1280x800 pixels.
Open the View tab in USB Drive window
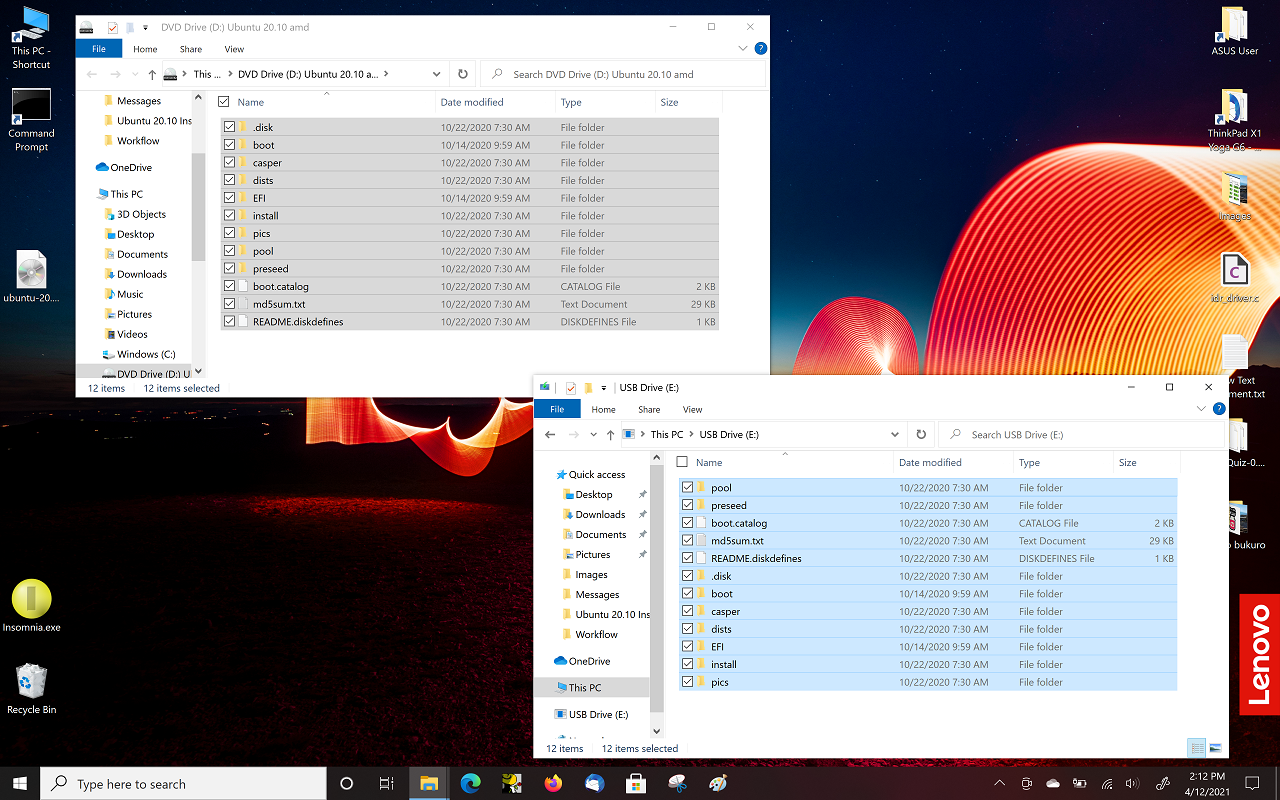[x=692, y=409]
